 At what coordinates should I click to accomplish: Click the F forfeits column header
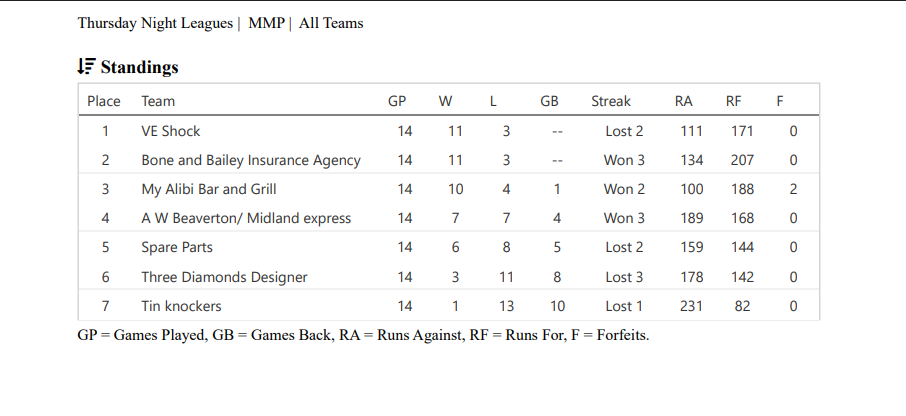780,101
